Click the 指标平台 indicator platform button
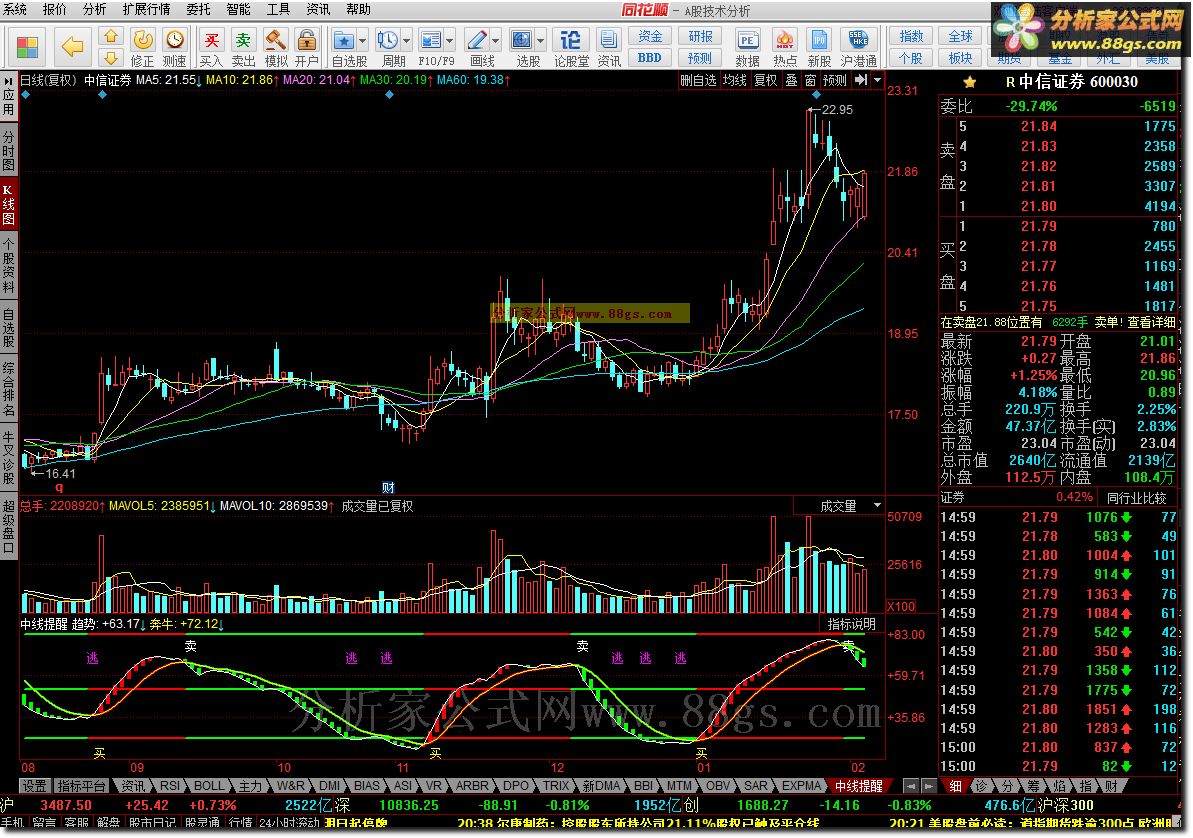The width and height of the screenshot is (1193, 838). point(81,785)
